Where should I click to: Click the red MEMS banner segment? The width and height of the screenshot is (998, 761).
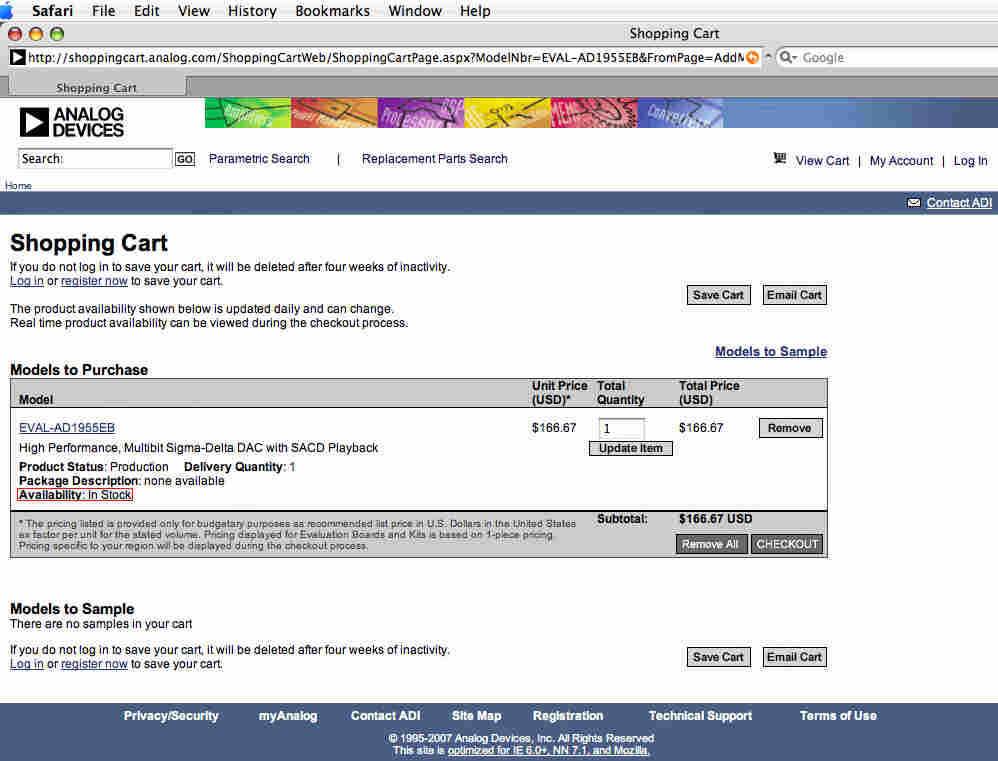pos(593,113)
